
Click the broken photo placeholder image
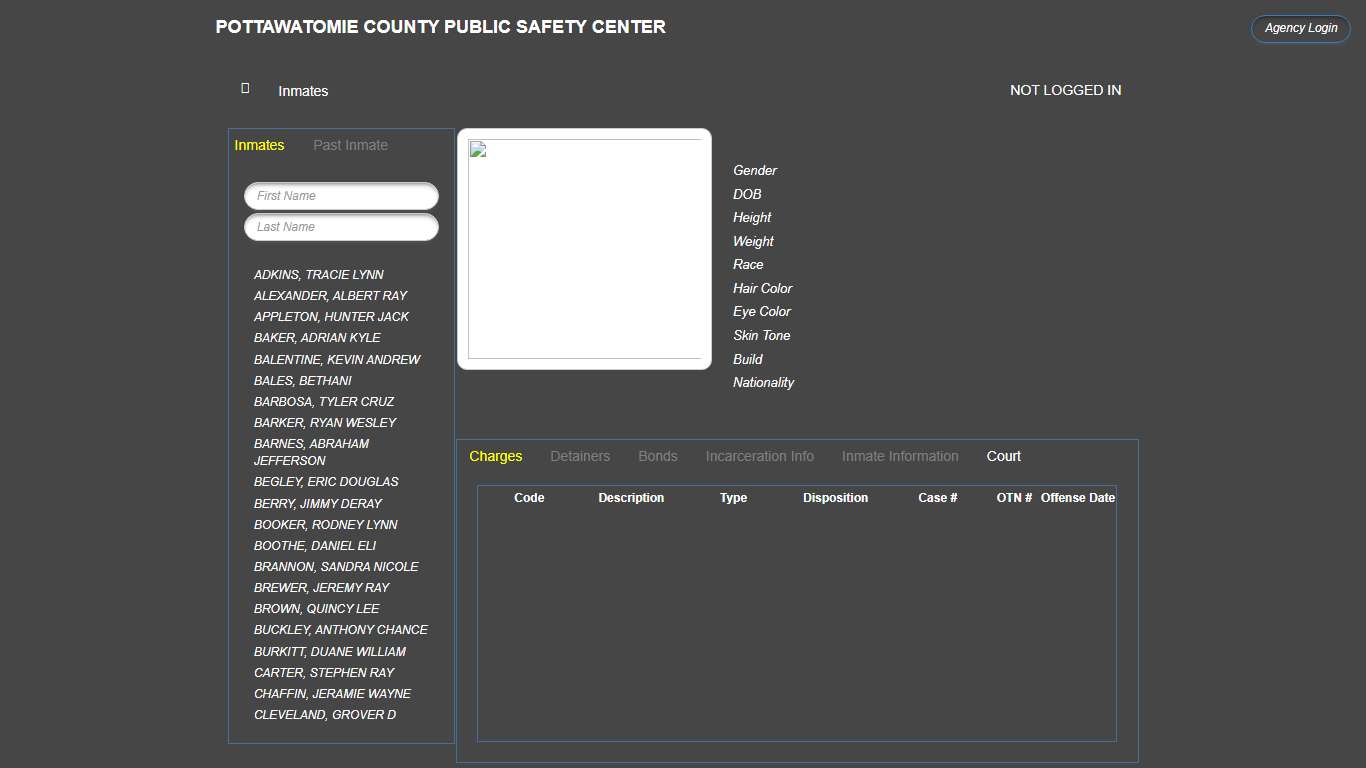tap(584, 248)
